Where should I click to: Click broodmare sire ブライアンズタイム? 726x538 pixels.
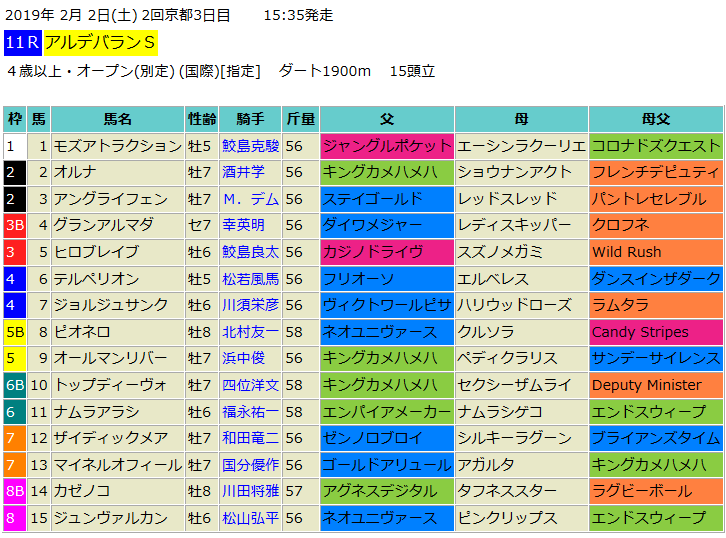[656, 438]
